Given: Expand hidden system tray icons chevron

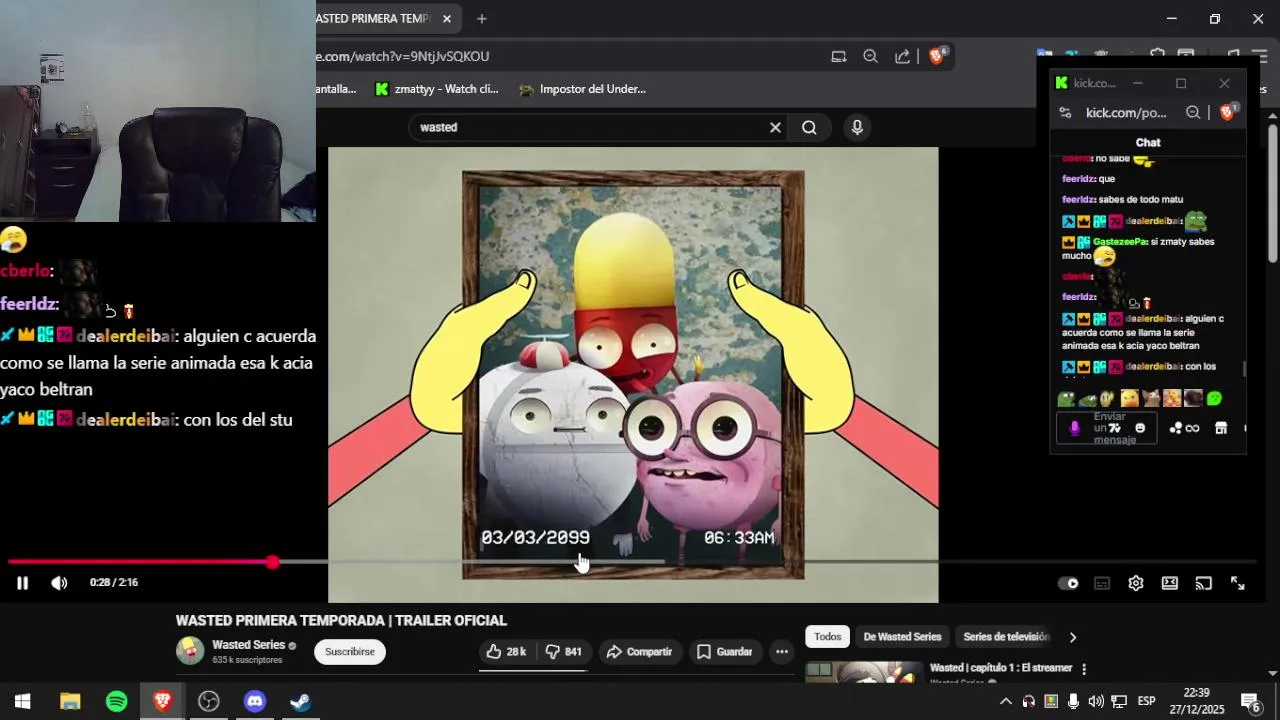Looking at the screenshot, I should pos(1006,701).
